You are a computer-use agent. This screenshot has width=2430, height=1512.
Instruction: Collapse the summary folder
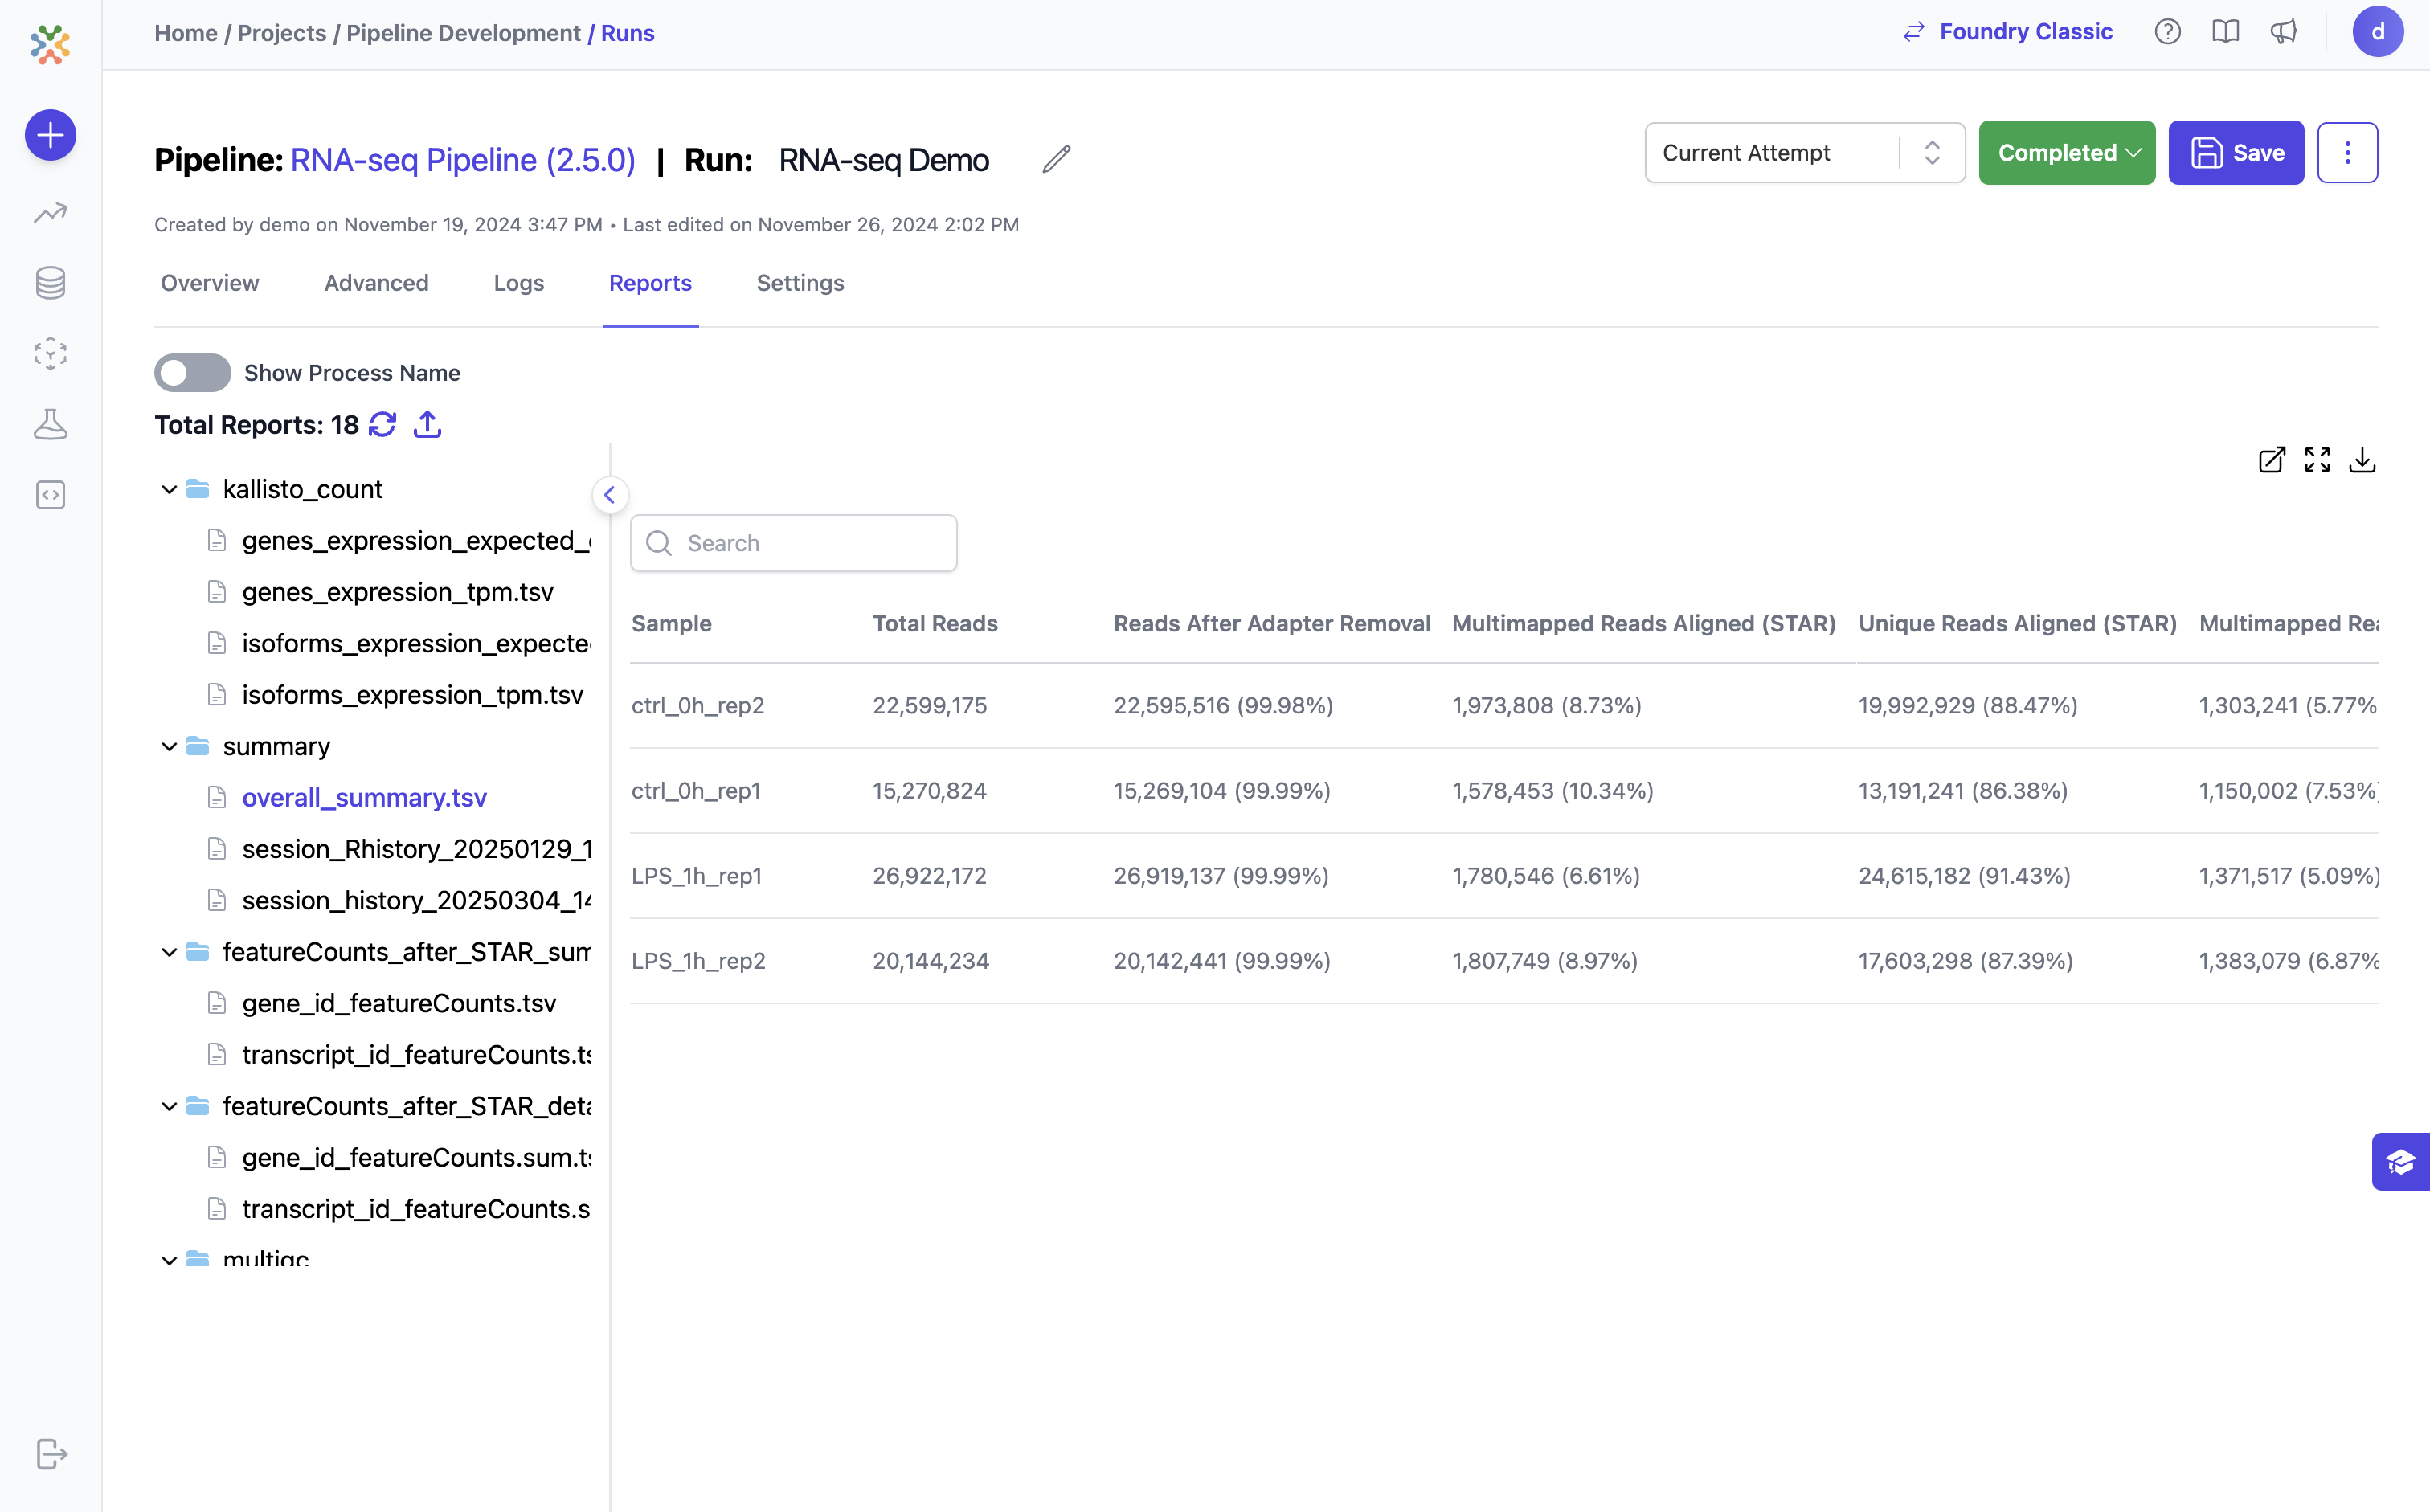tap(169, 747)
